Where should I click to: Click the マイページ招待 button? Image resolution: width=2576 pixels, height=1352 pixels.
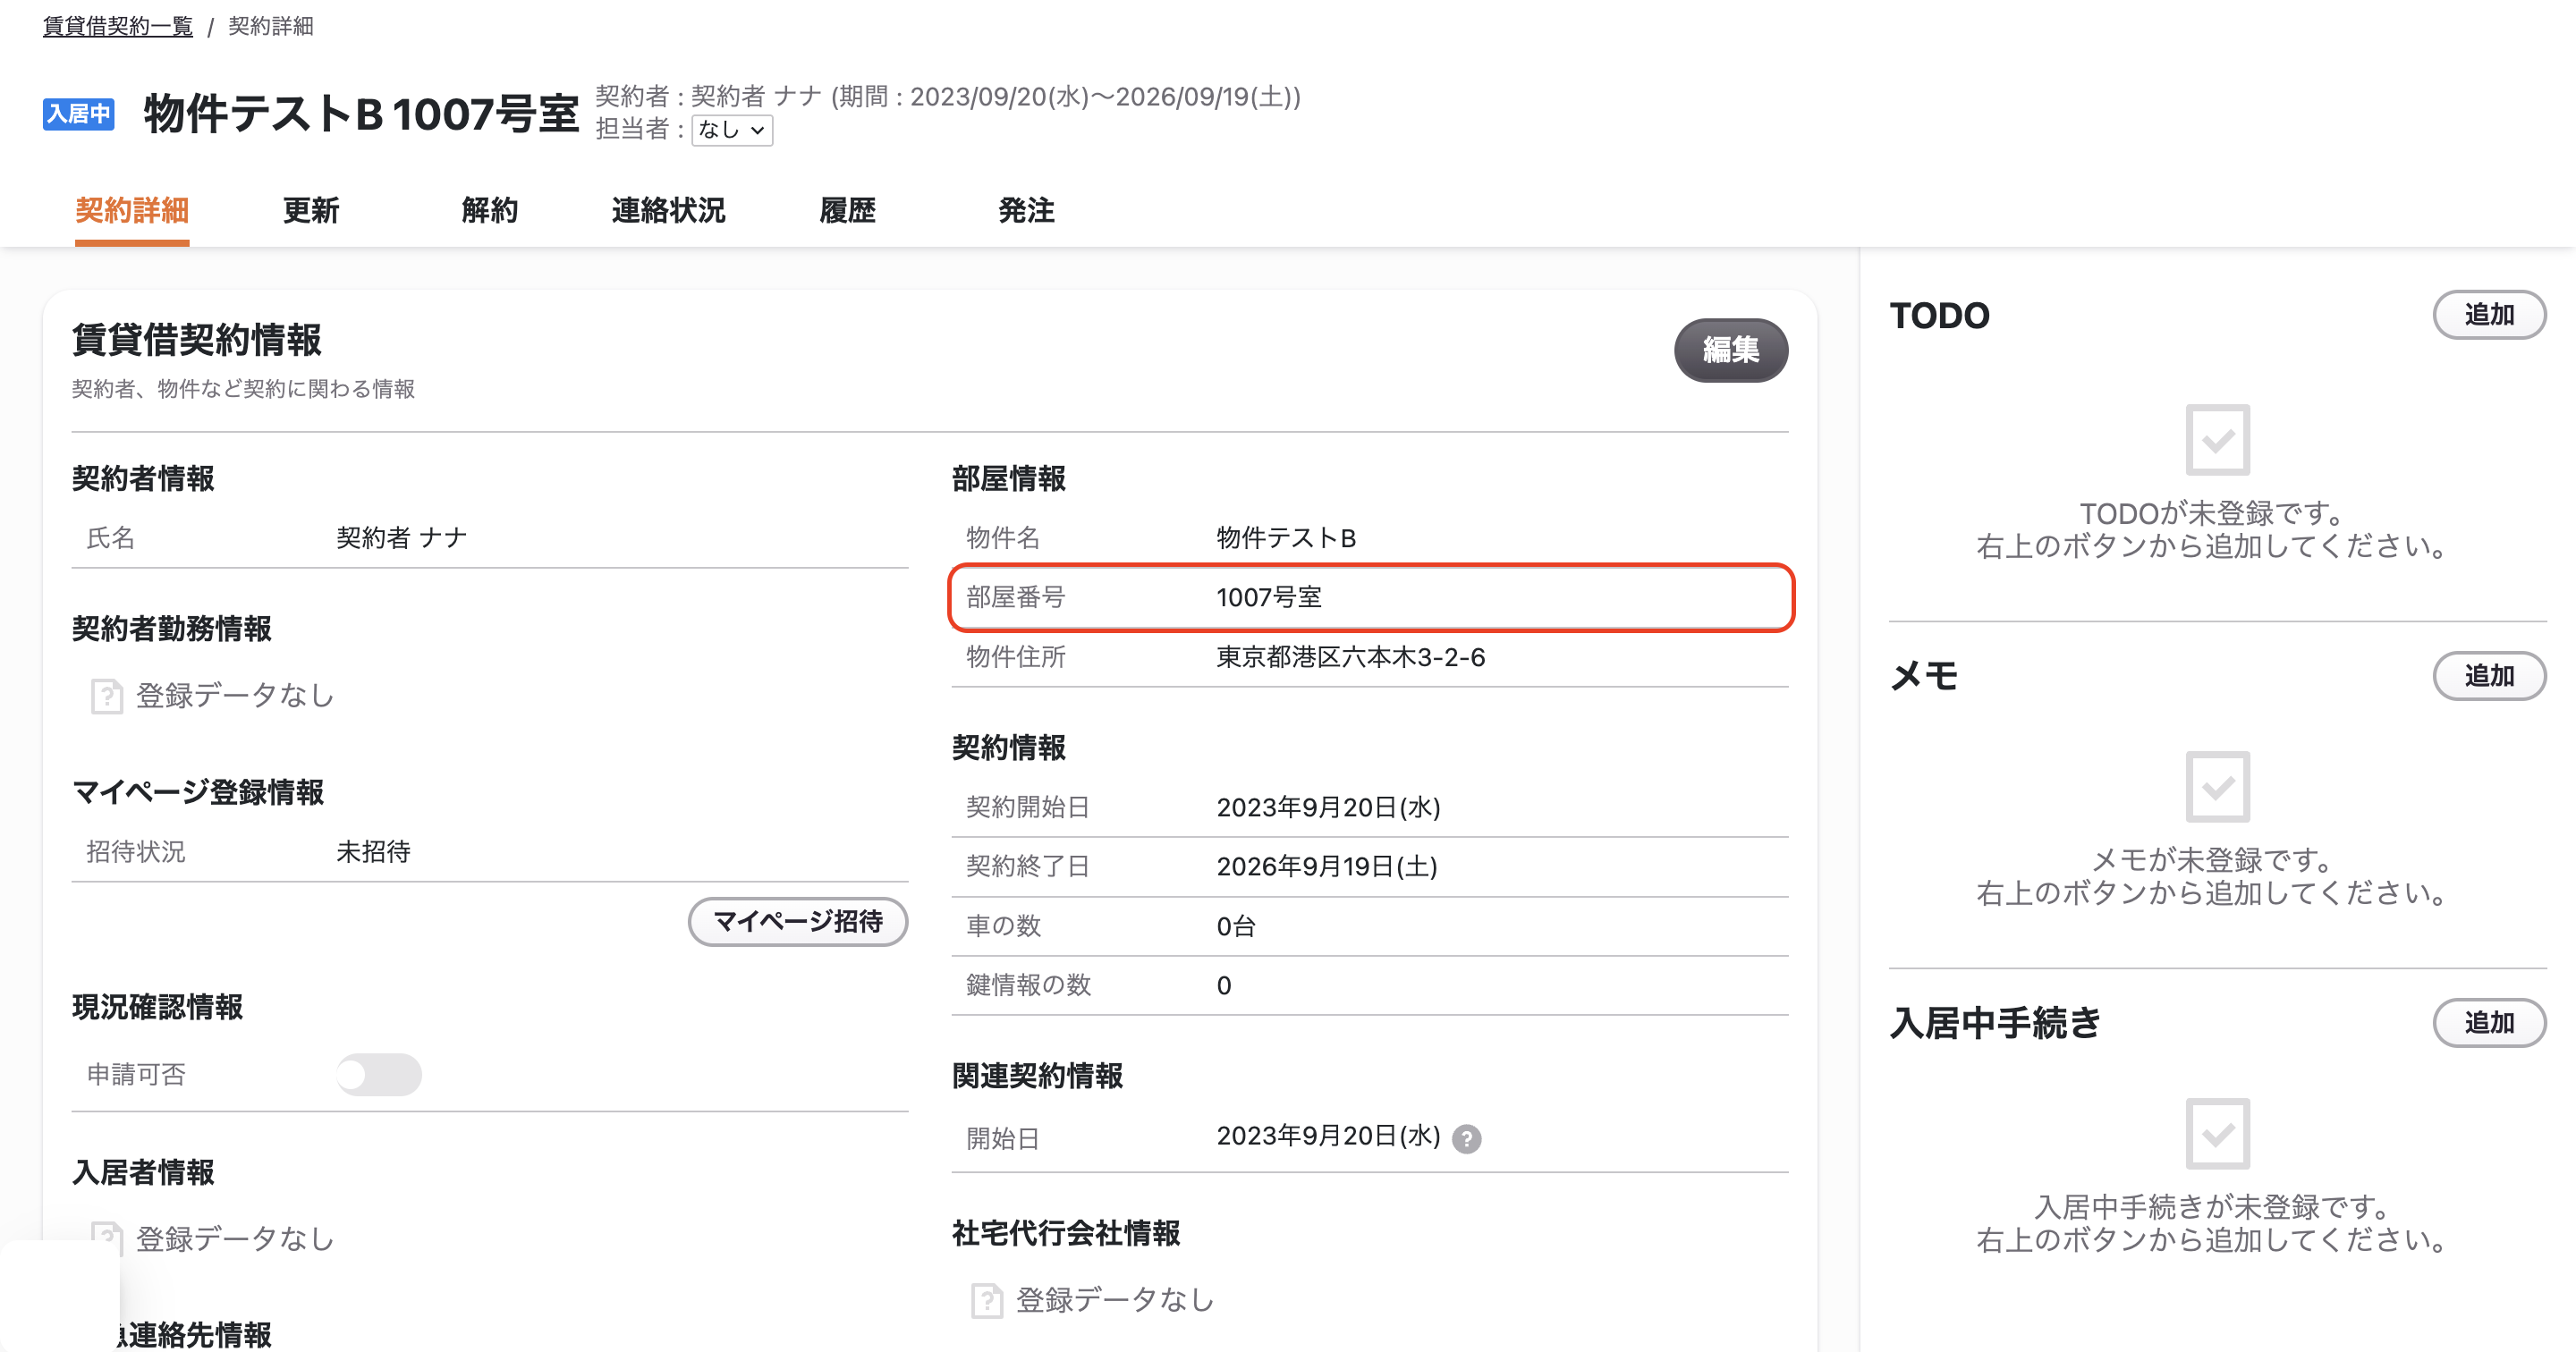coord(798,921)
